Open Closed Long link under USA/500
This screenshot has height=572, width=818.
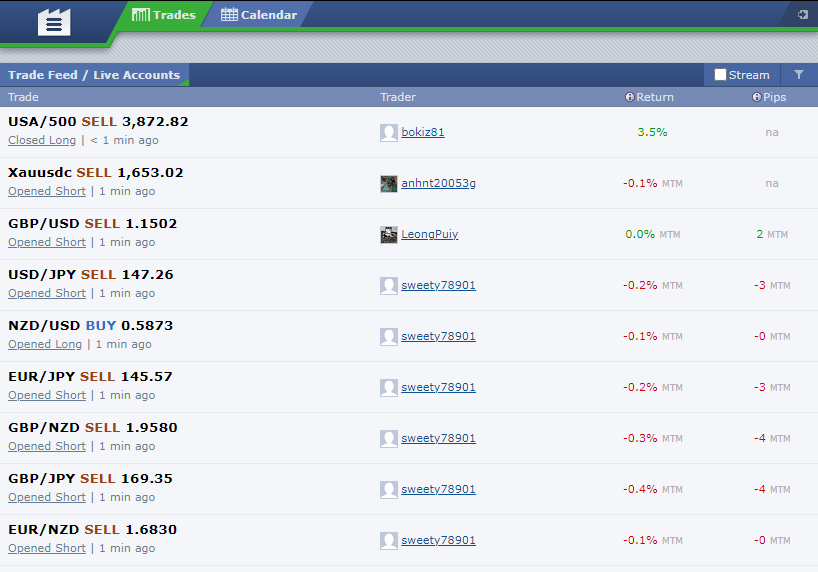point(42,140)
